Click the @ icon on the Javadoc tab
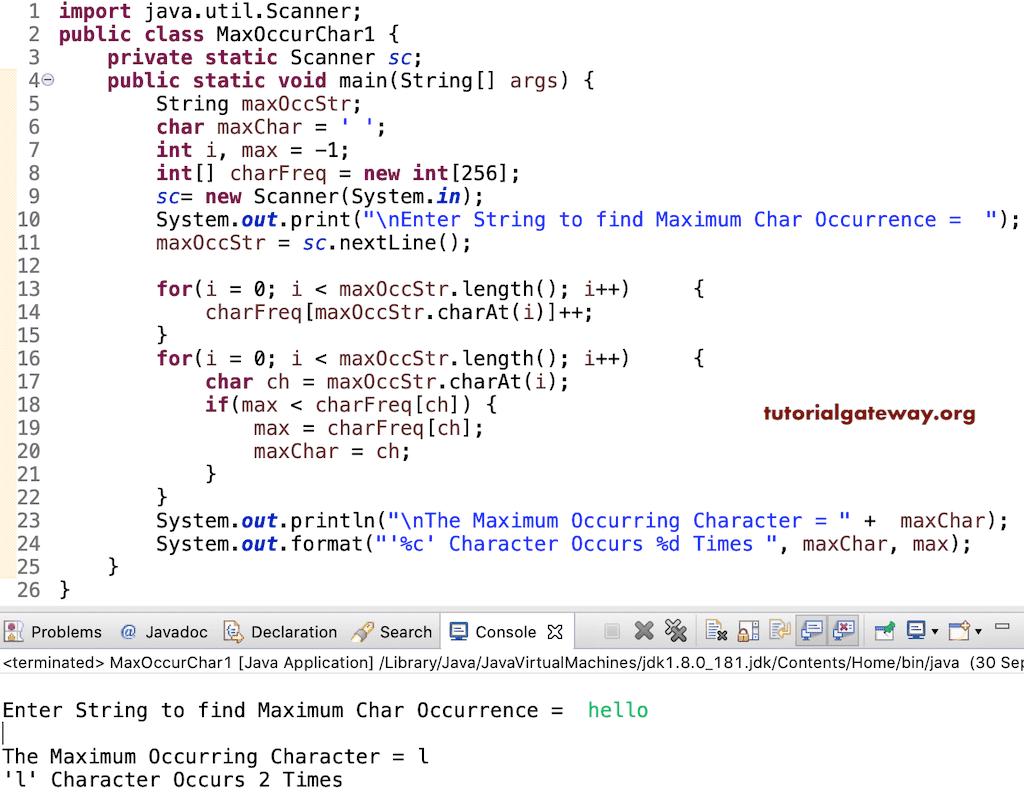1024x794 pixels. (x=127, y=631)
